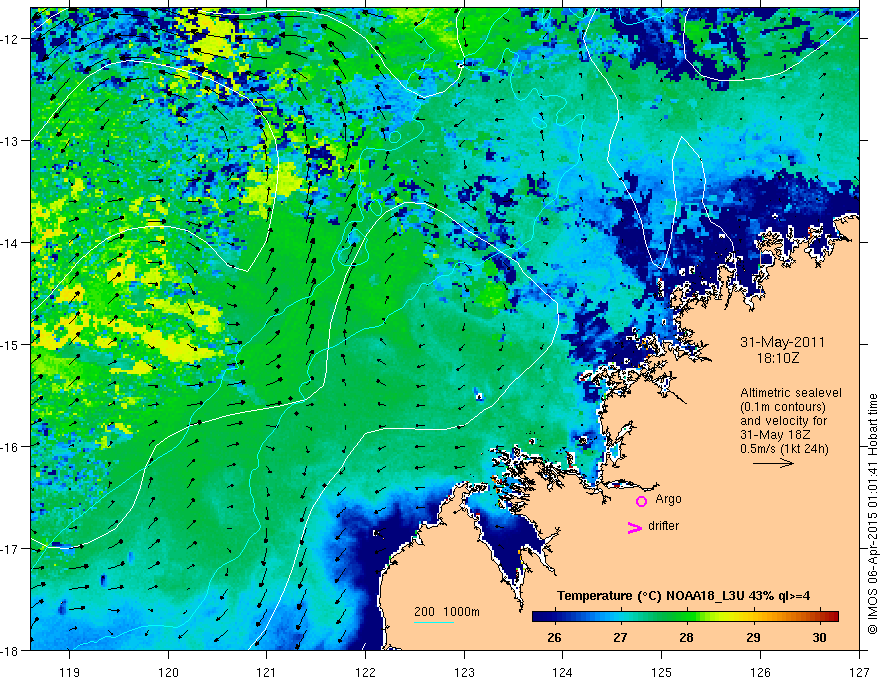Click the magenta drifter arrowhead symbol
This screenshot has width=880, height=680.
tap(634, 528)
